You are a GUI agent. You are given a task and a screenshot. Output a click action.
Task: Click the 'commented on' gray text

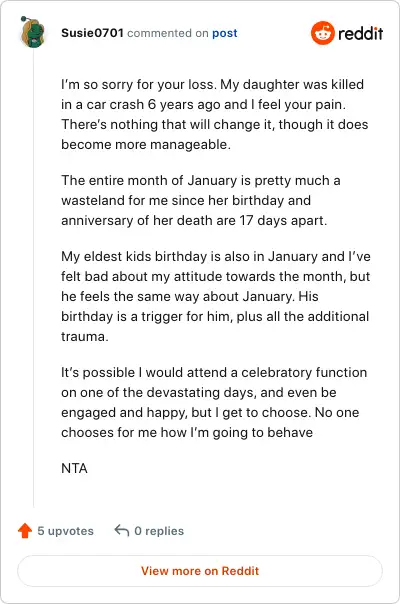tap(168, 33)
